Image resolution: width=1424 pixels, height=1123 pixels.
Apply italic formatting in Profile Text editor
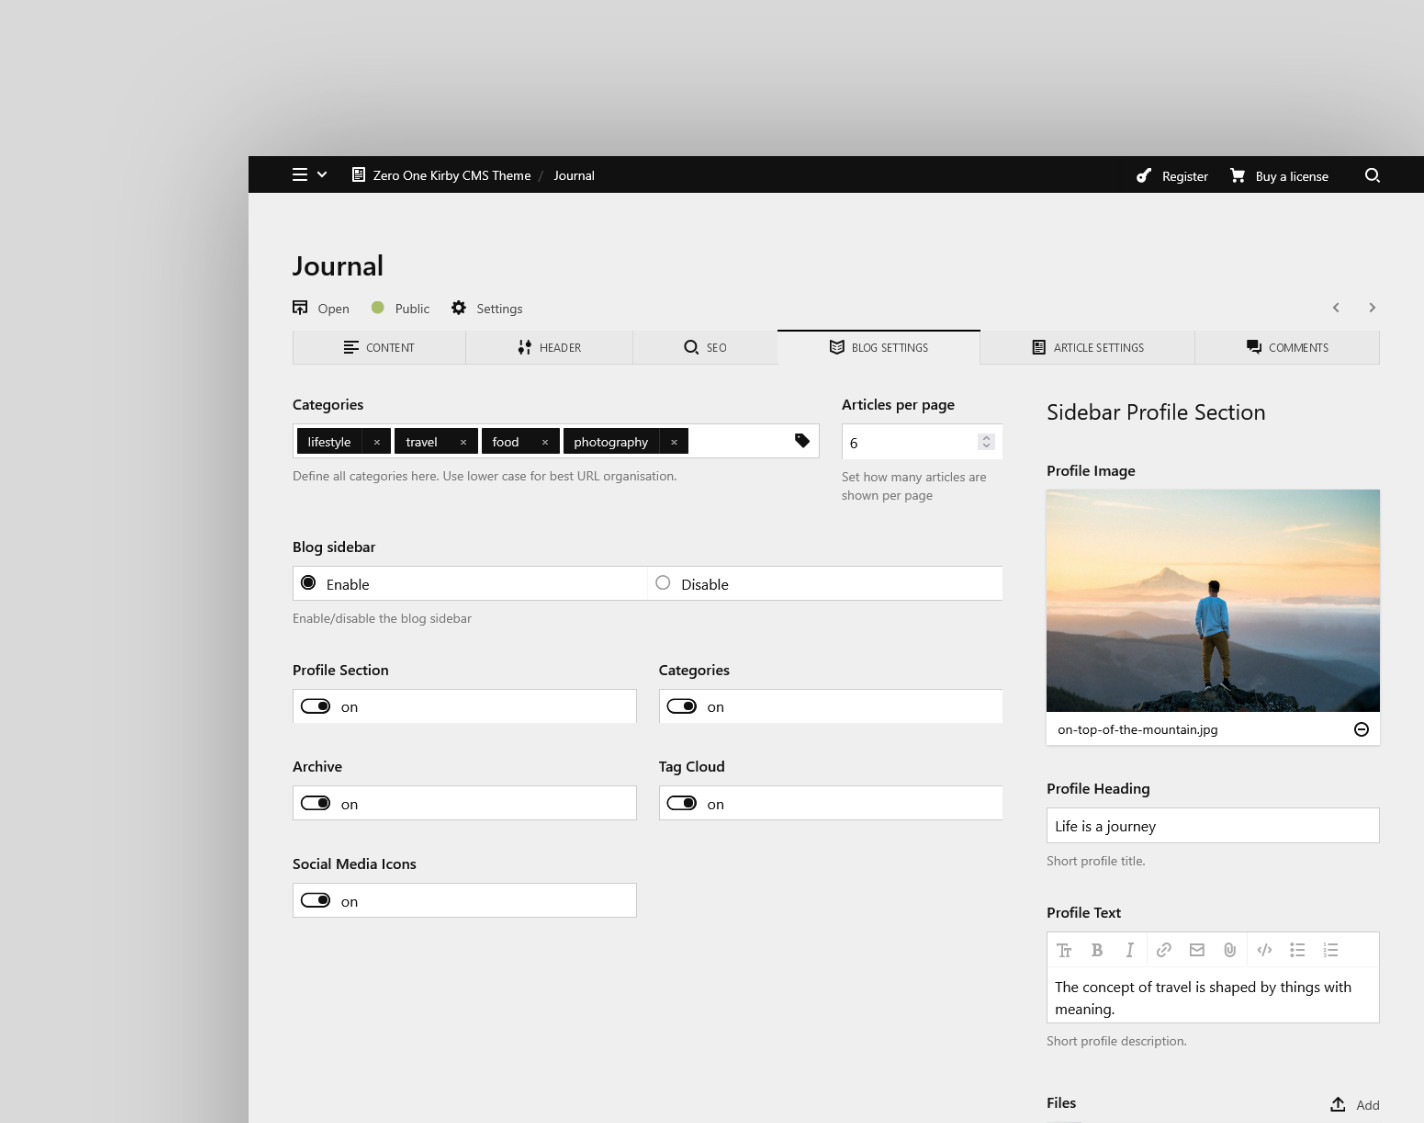click(1129, 949)
